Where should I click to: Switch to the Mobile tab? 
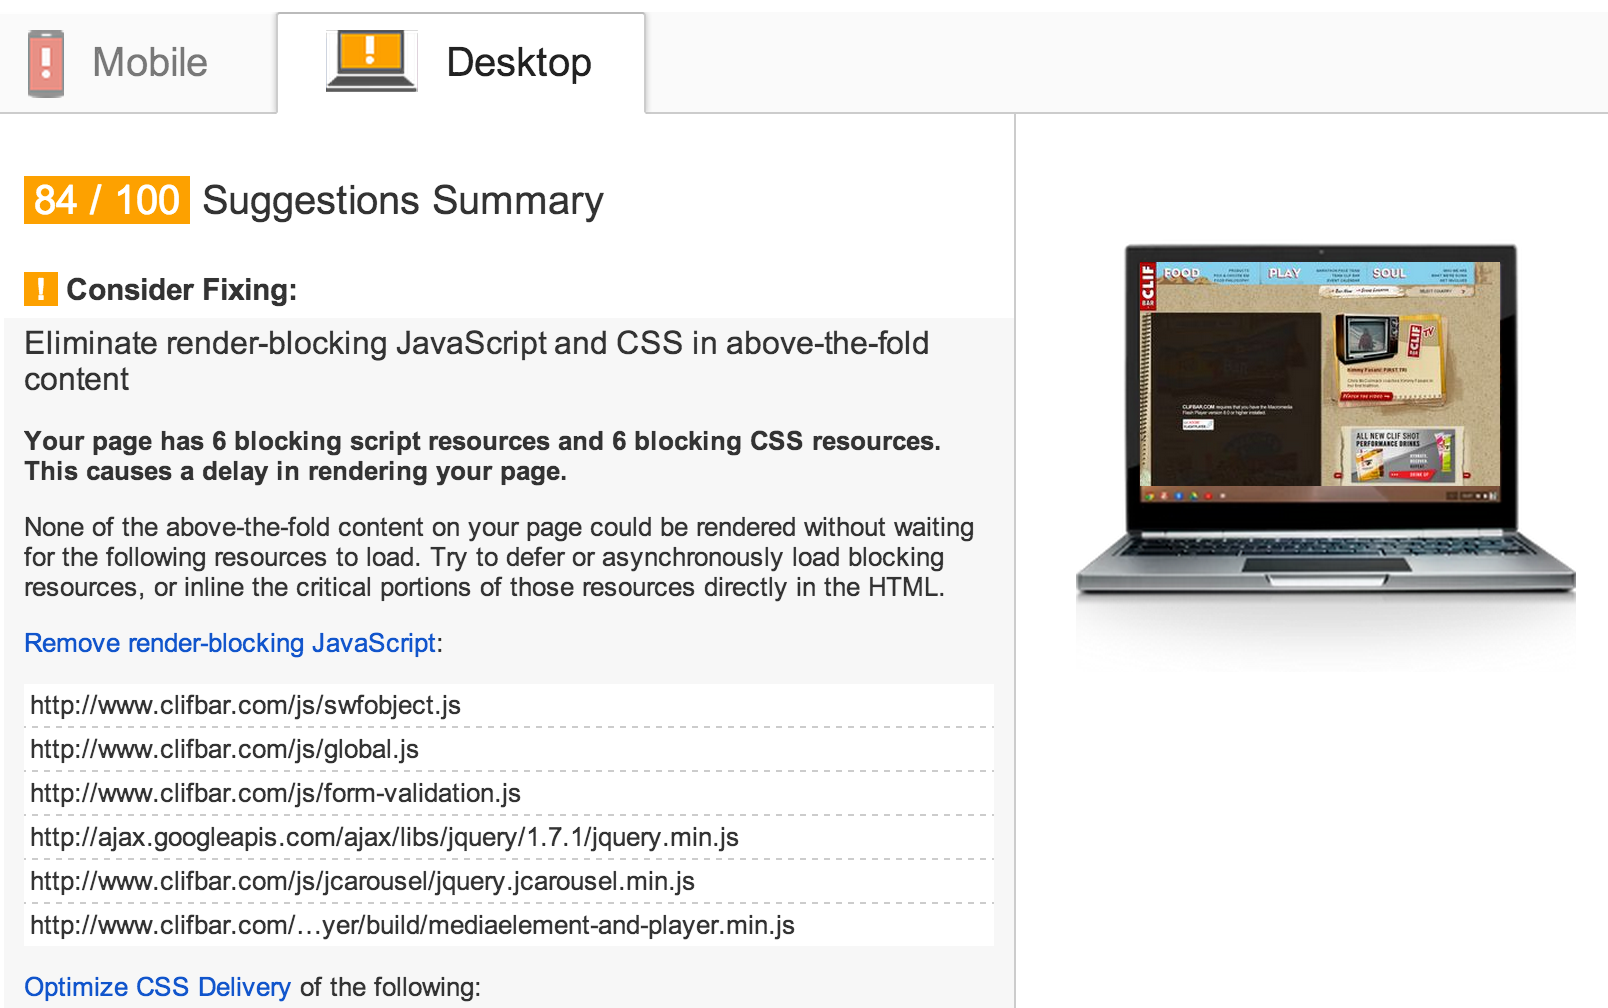pyautogui.click(x=138, y=63)
